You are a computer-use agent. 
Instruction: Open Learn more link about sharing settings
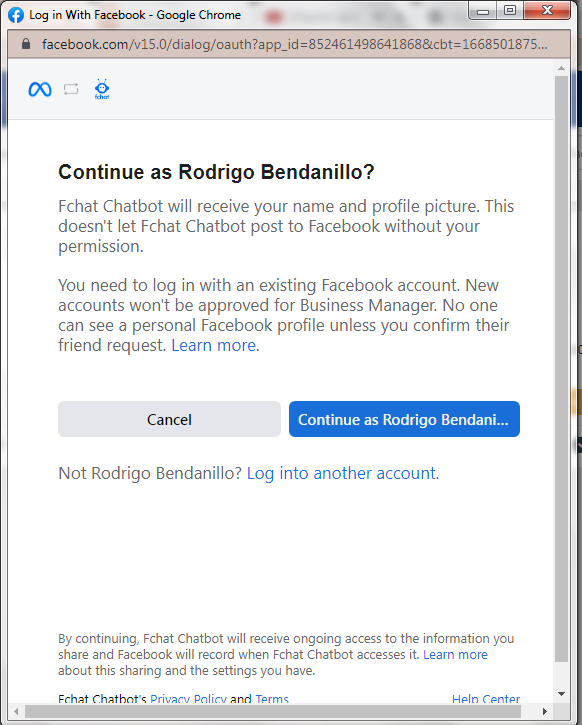pos(455,654)
